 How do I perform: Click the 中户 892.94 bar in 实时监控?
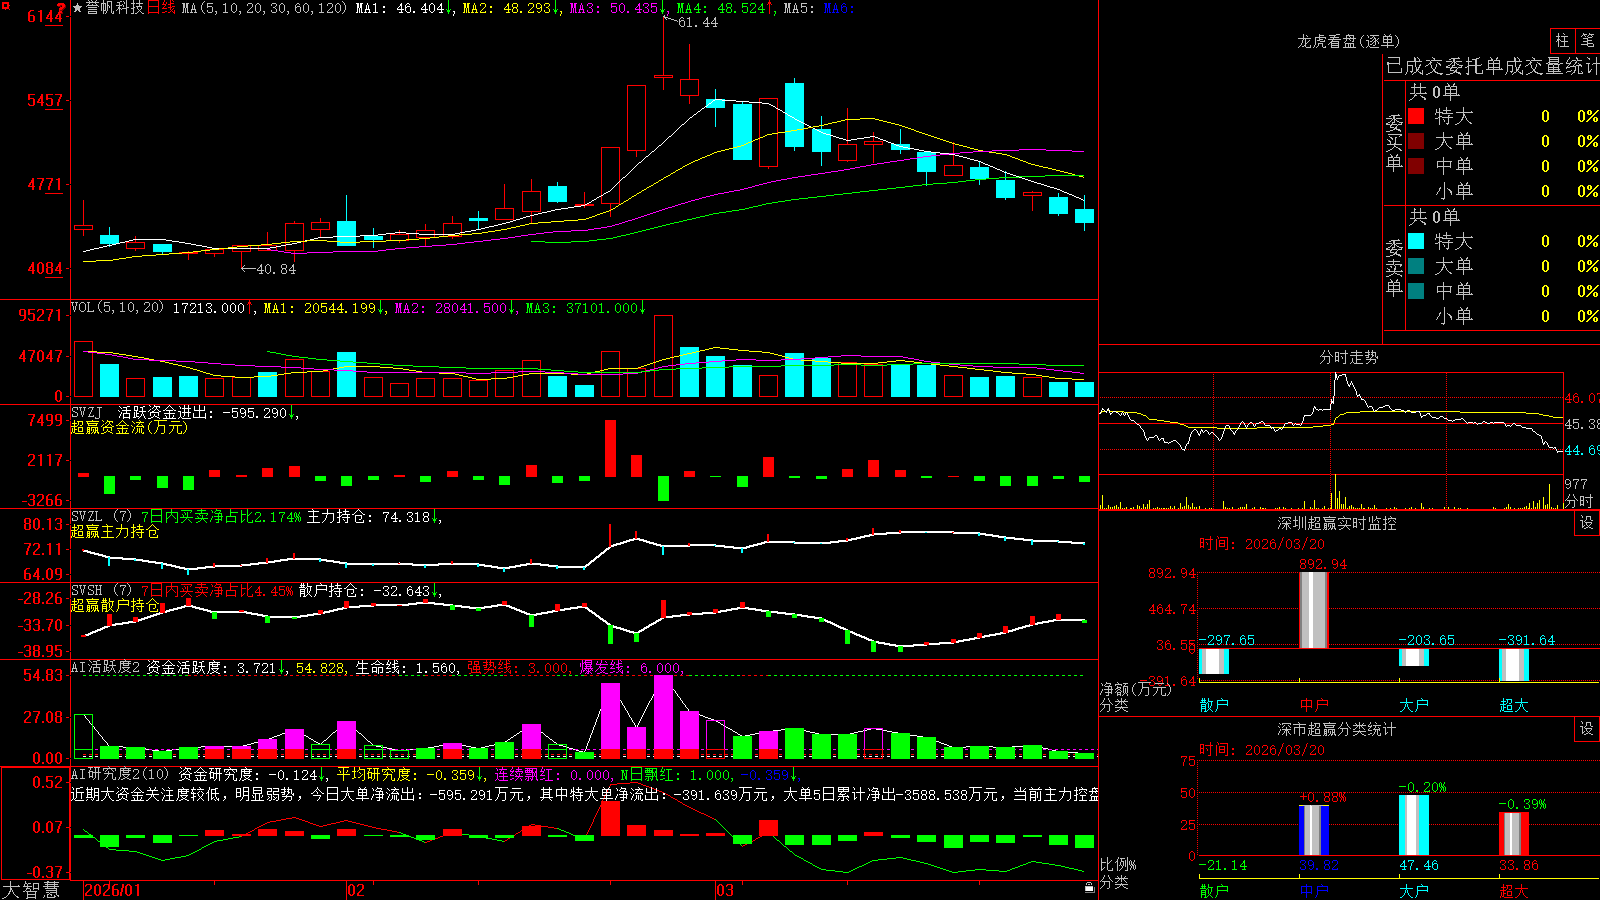(1313, 610)
